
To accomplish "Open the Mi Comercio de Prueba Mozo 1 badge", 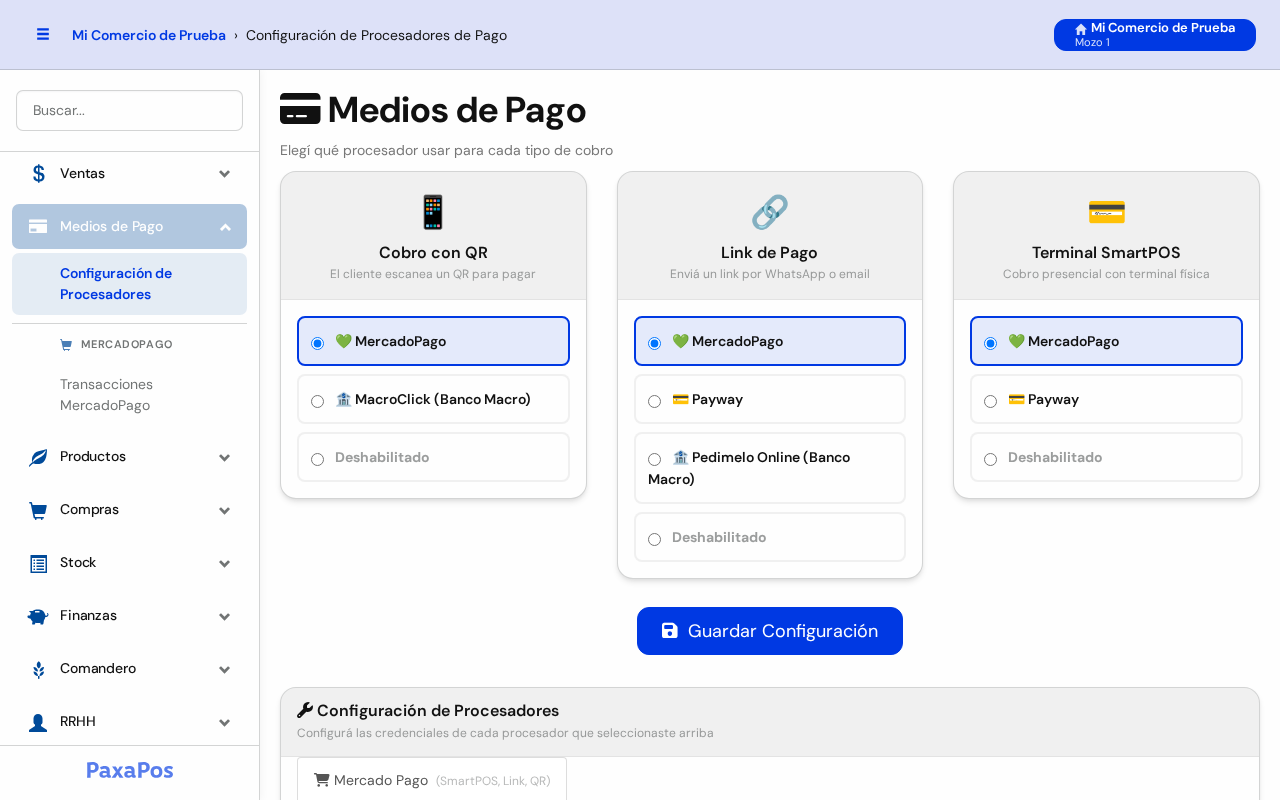I will tap(1155, 35).
